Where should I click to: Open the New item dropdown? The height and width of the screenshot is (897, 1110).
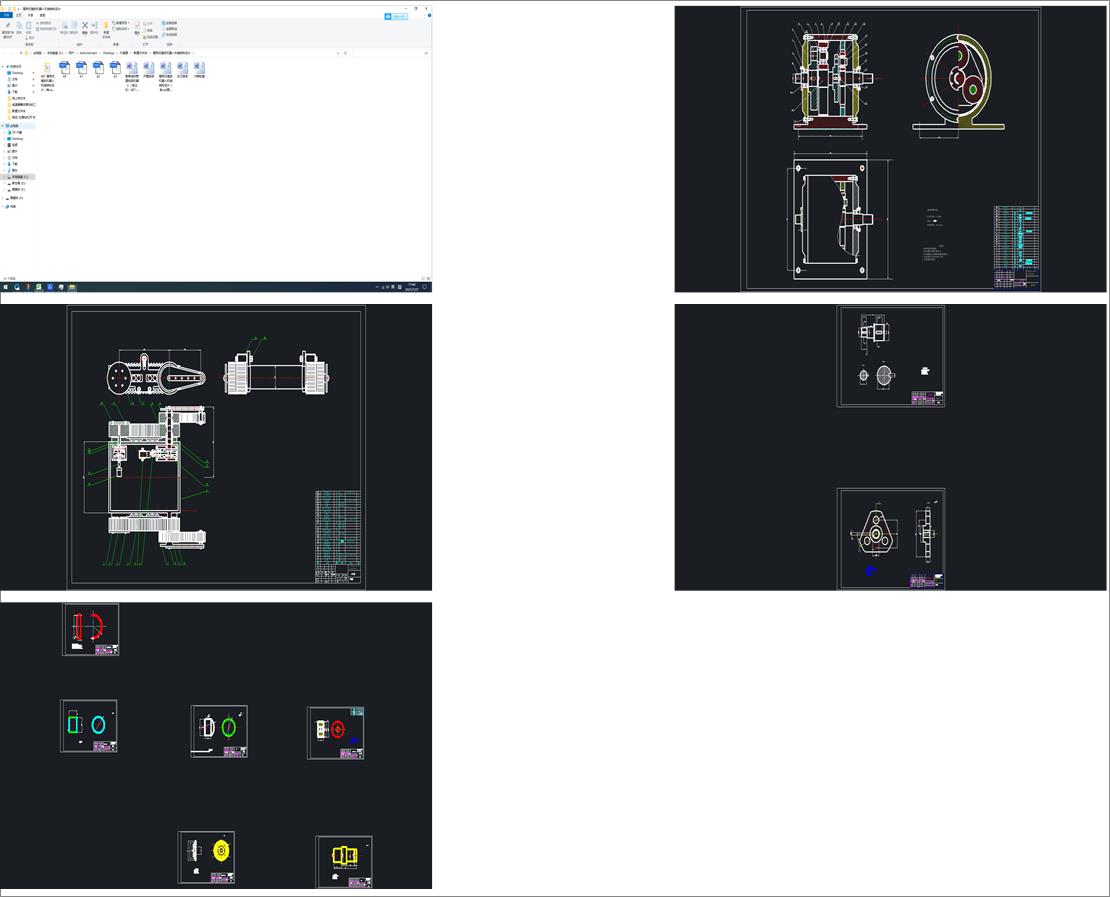pyautogui.click(x=121, y=23)
